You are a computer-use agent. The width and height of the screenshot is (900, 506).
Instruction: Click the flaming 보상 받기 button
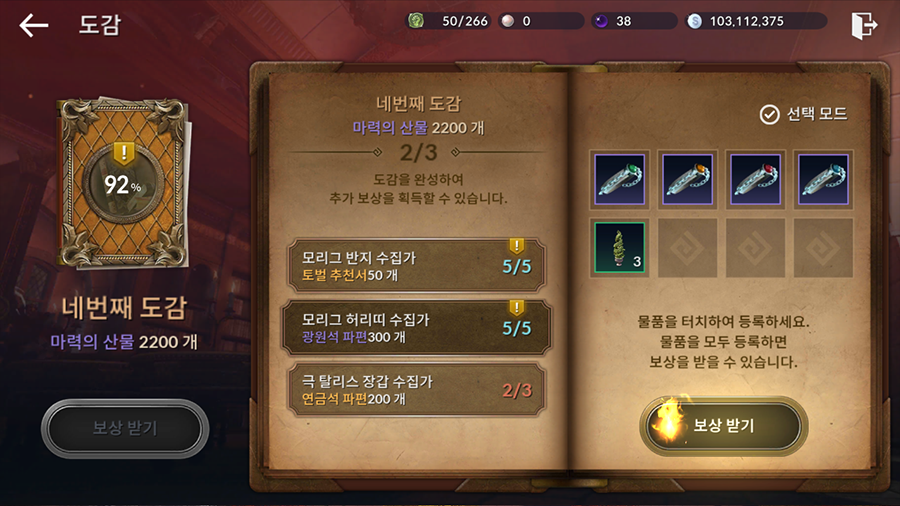723,425
